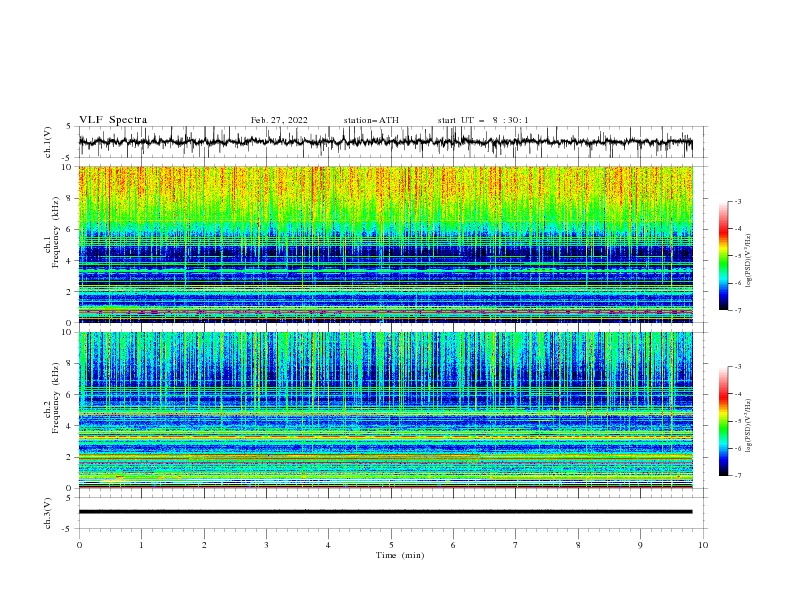
Task: Click the ch.2 spectrogram panel
Action: click(385, 410)
